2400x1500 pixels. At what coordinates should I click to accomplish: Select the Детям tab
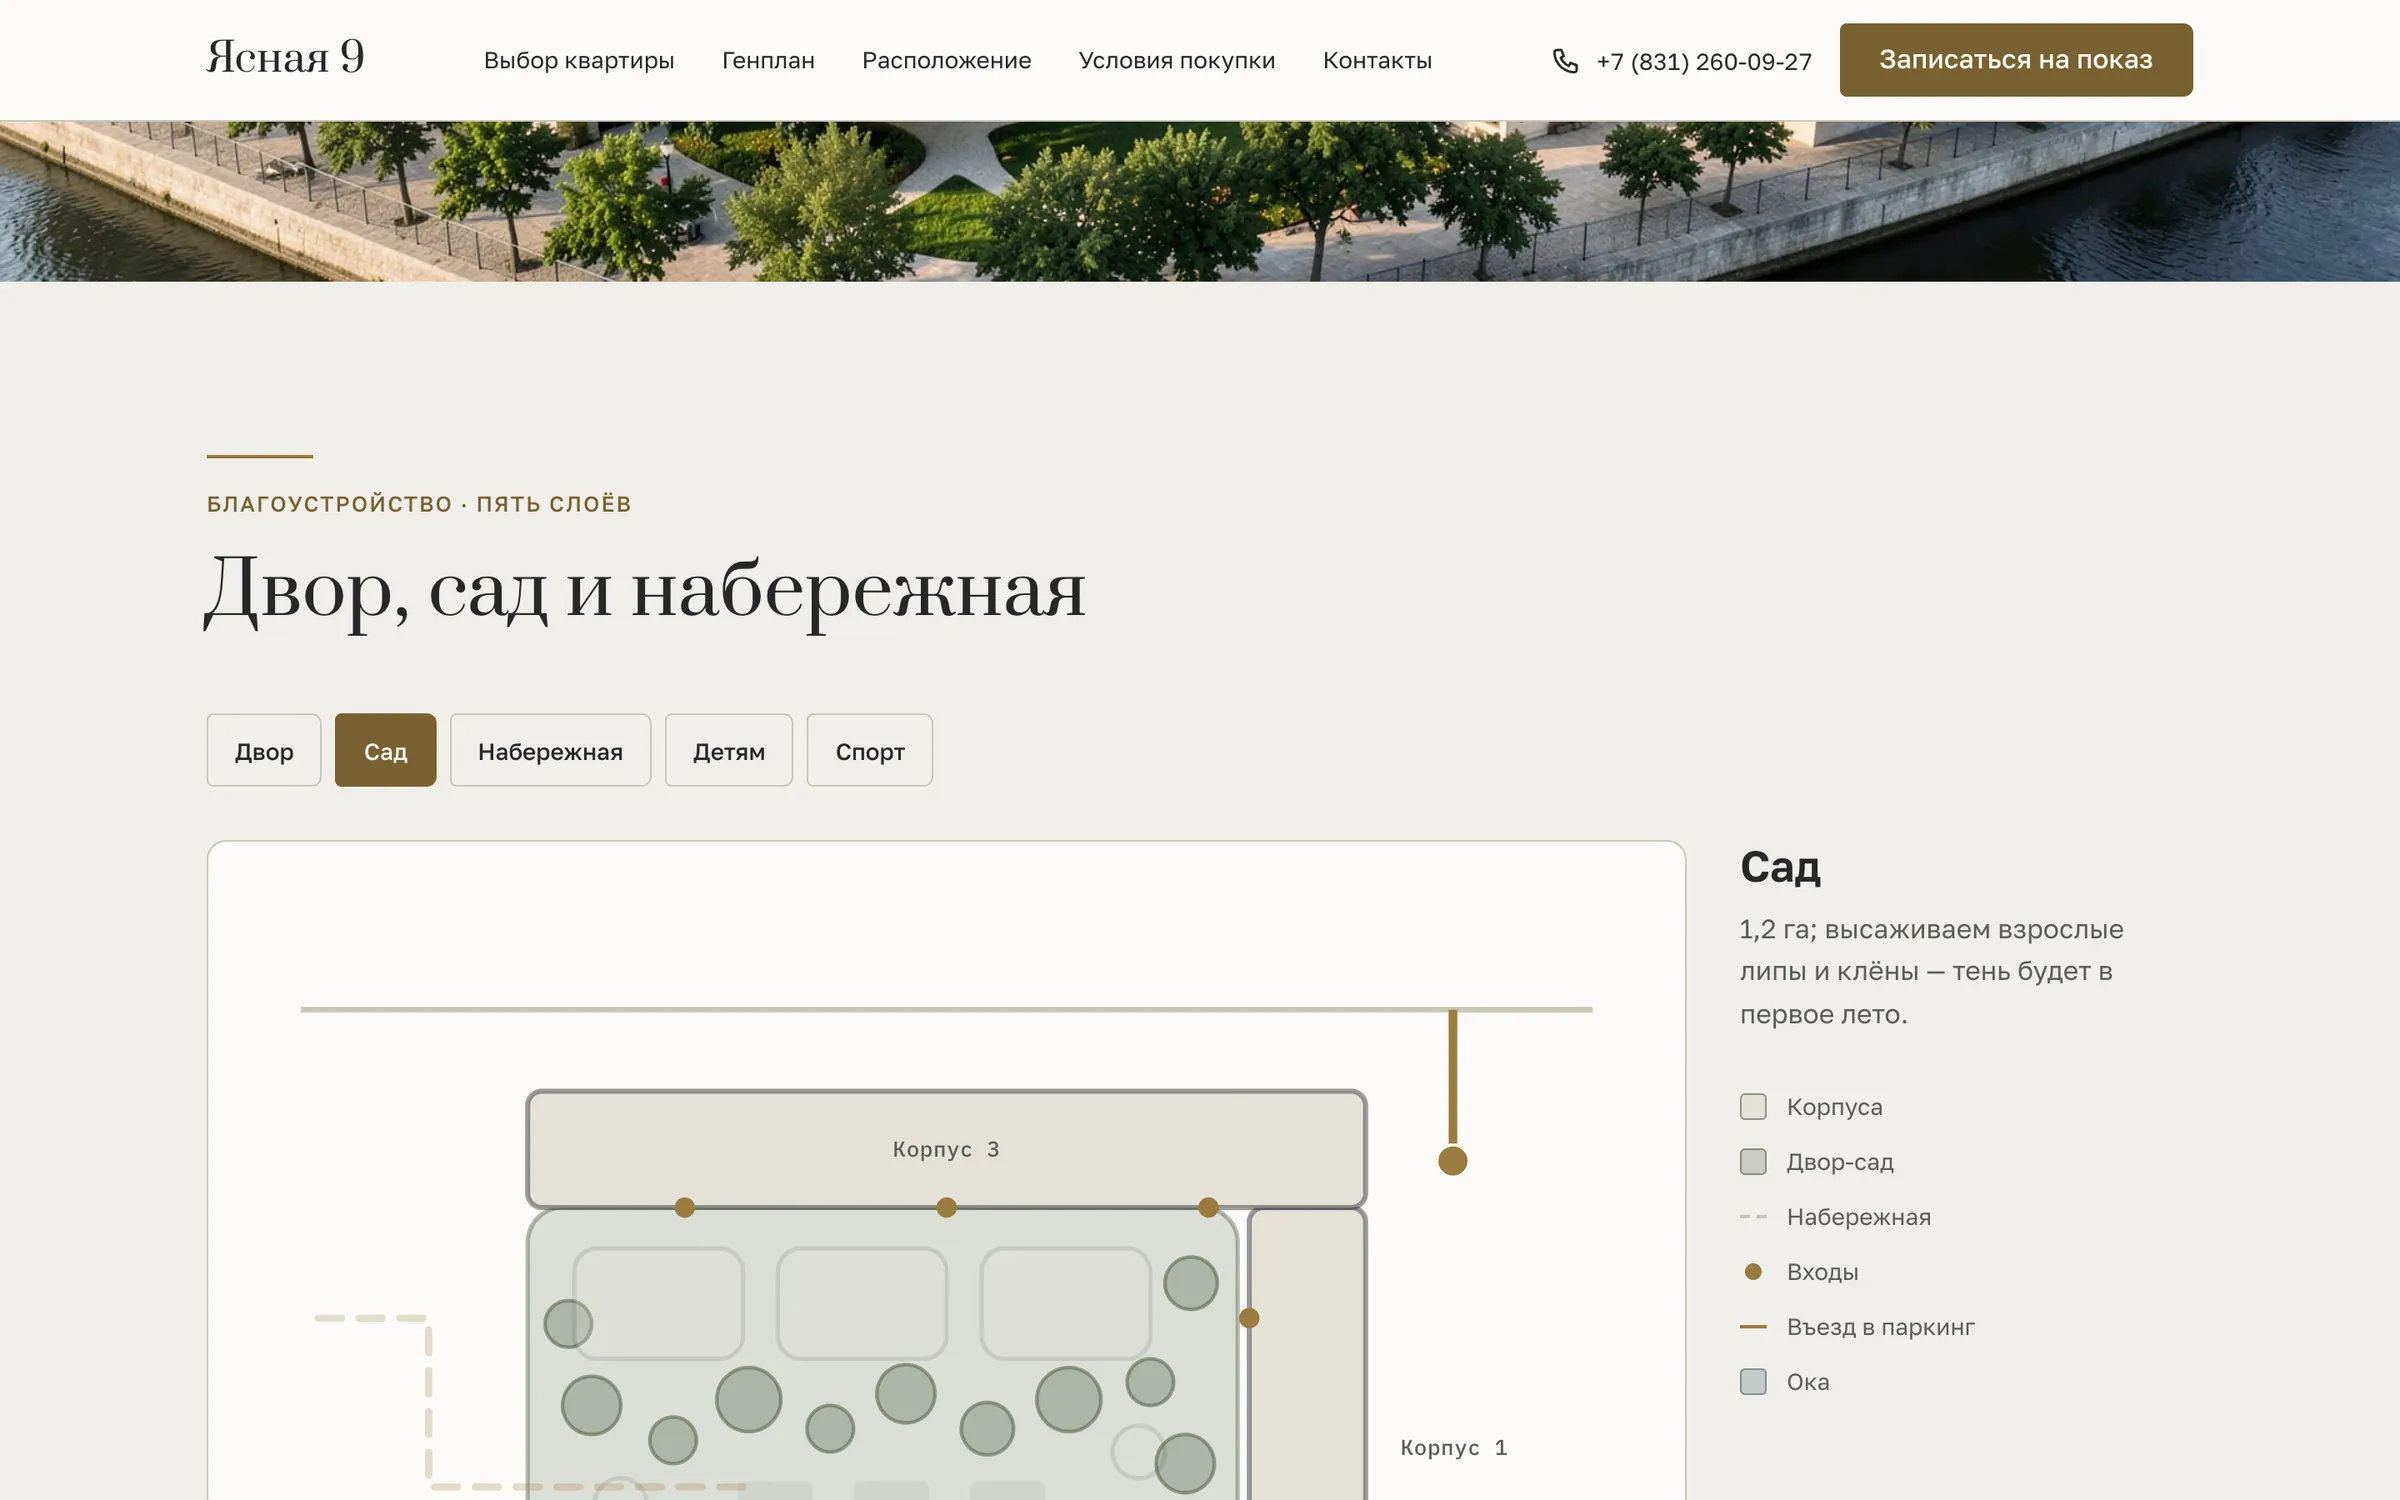[x=729, y=750]
